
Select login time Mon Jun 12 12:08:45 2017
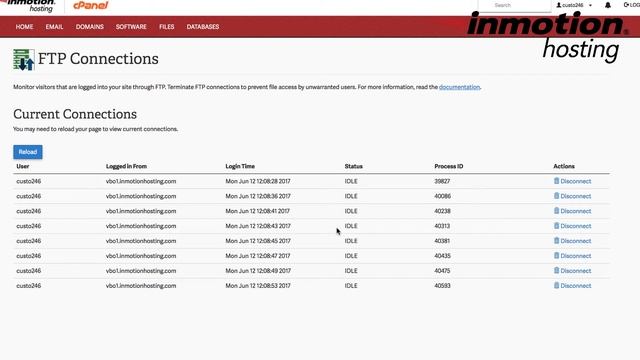pyautogui.click(x=258, y=241)
